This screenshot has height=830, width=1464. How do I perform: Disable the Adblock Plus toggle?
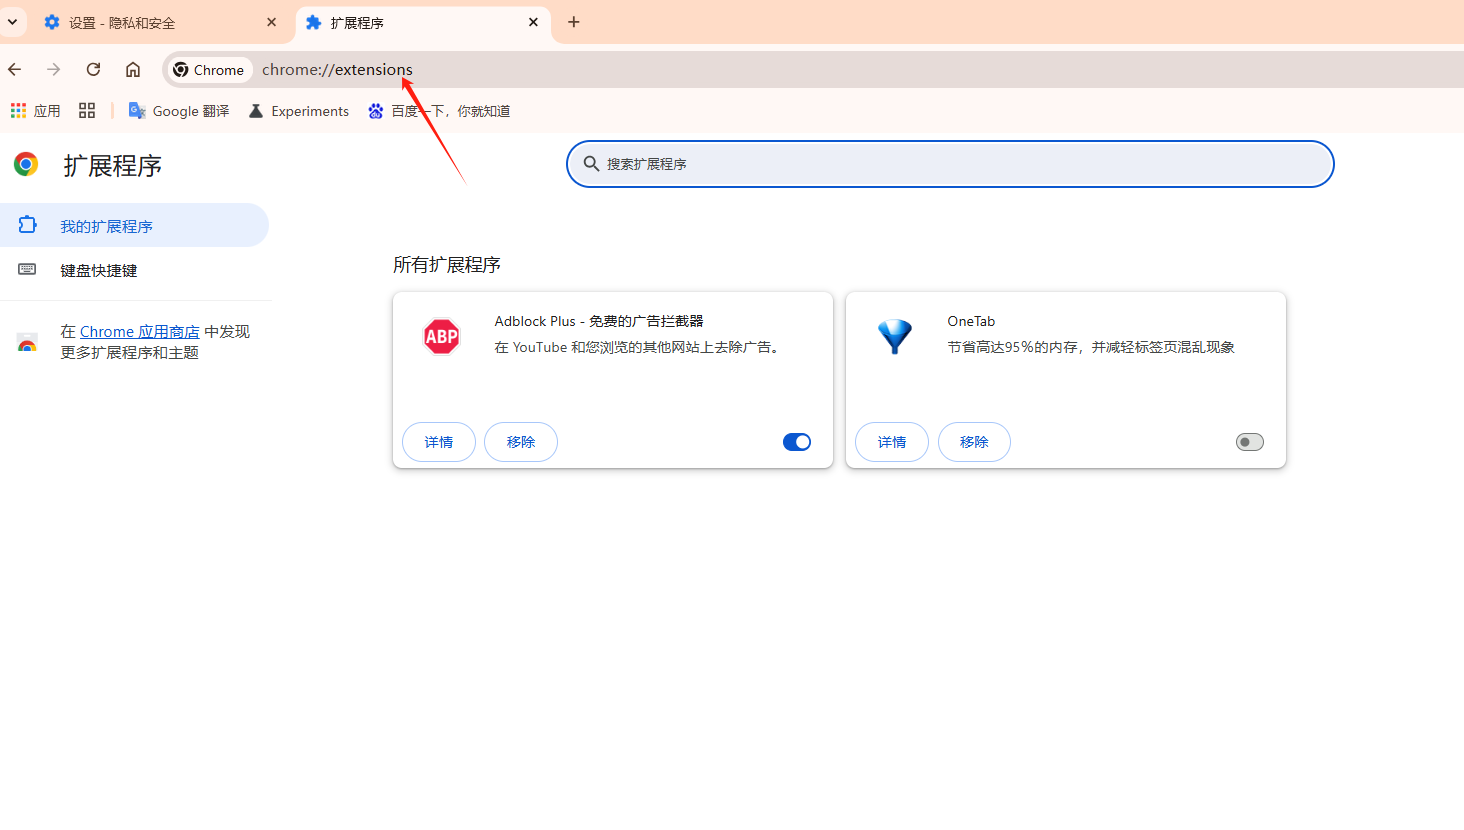pos(797,442)
